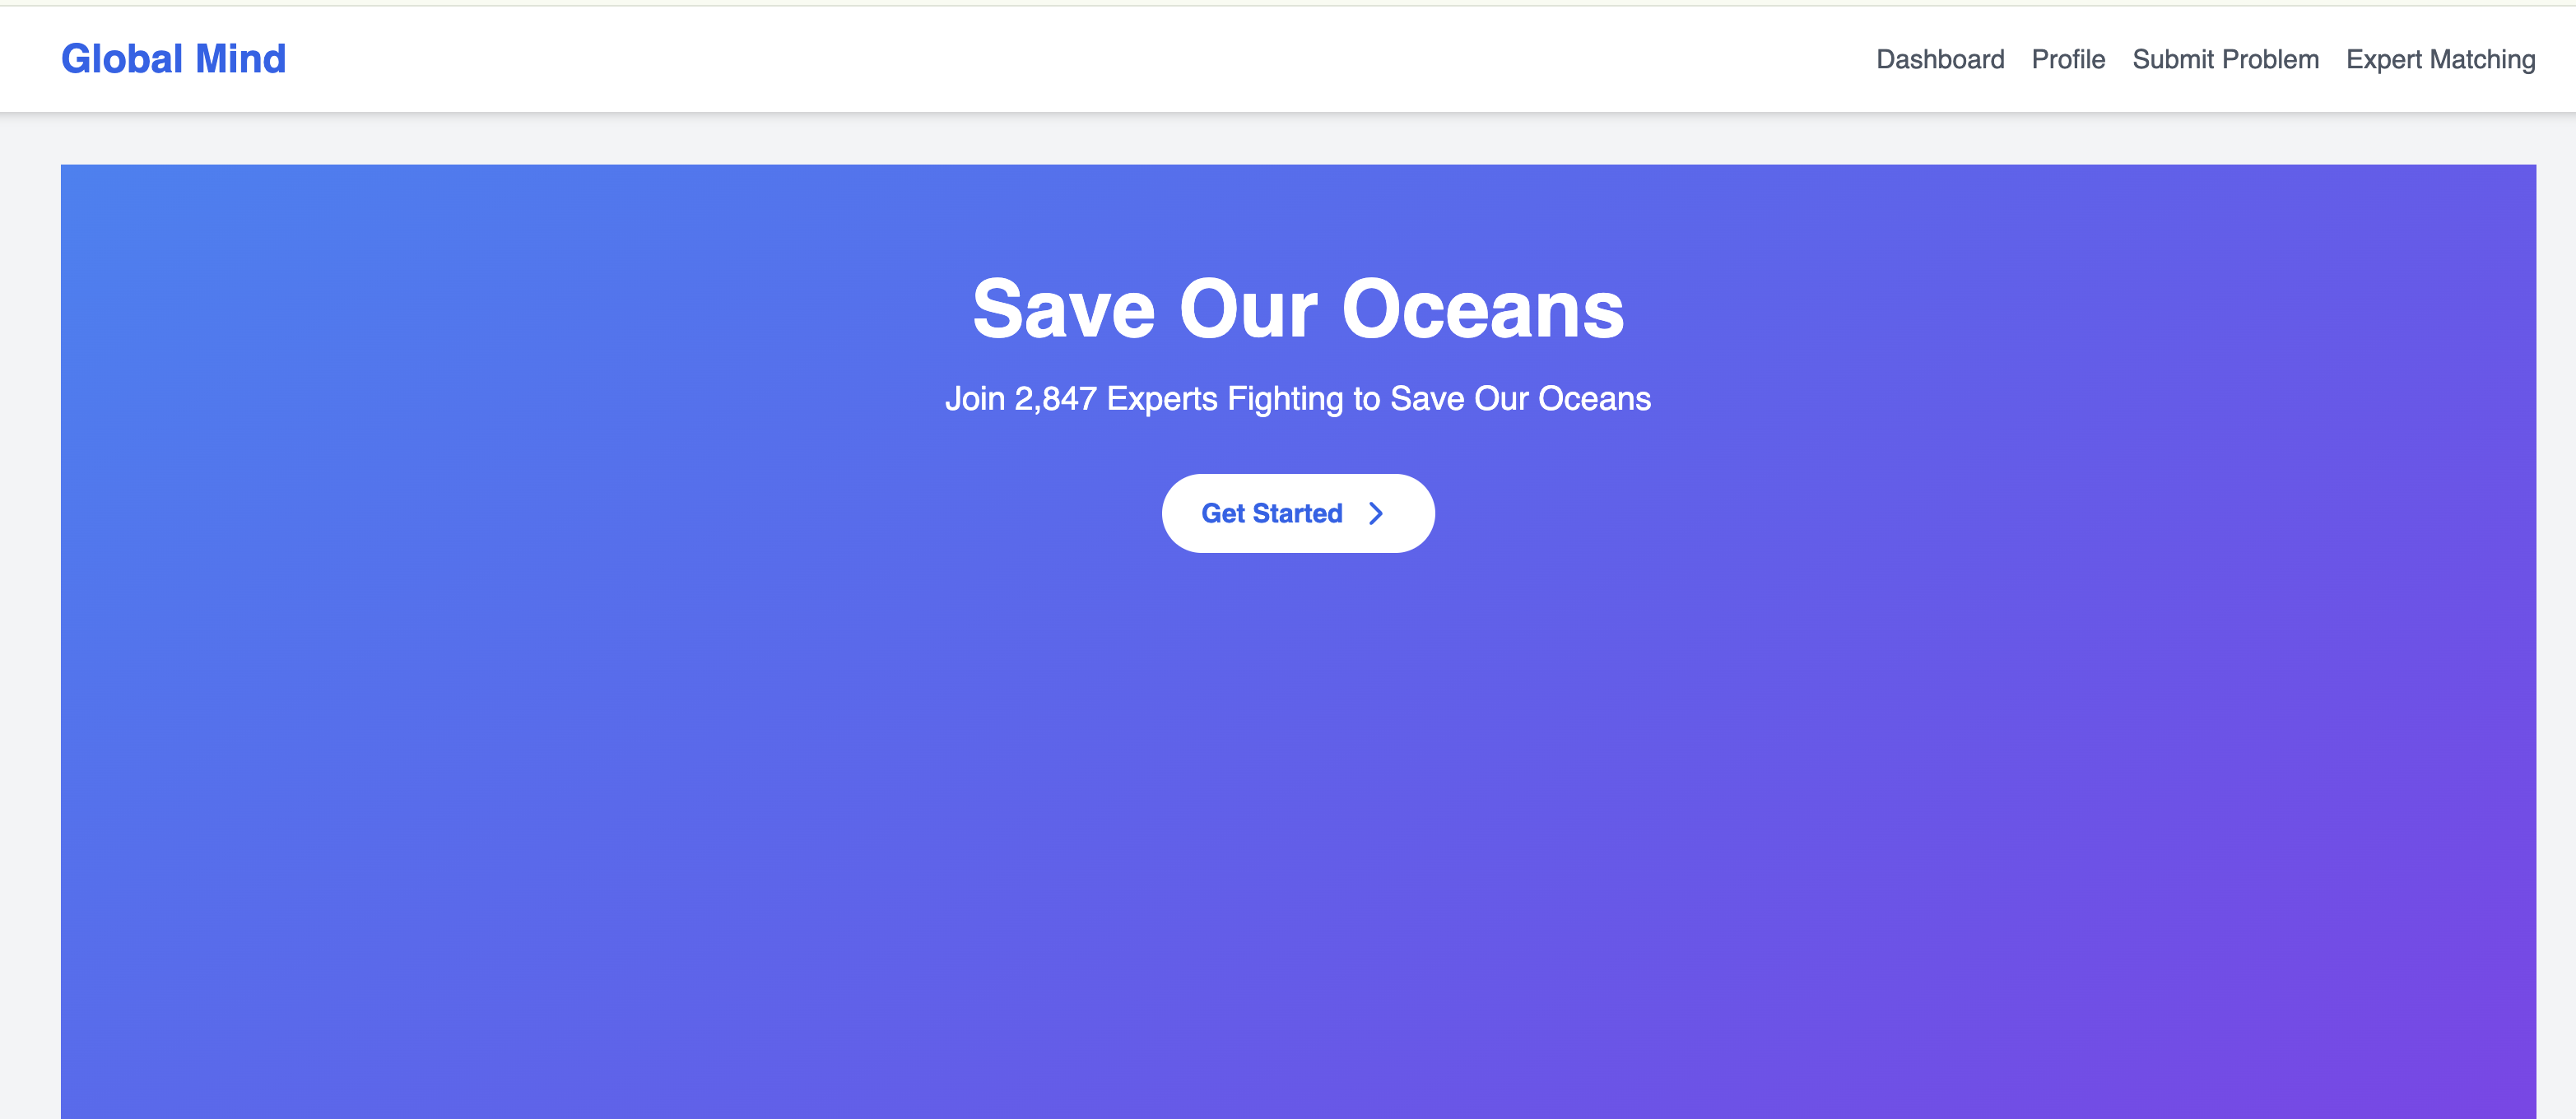The height and width of the screenshot is (1119, 2576).
Task: Open the Dashboard nav link
Action: click(1940, 59)
